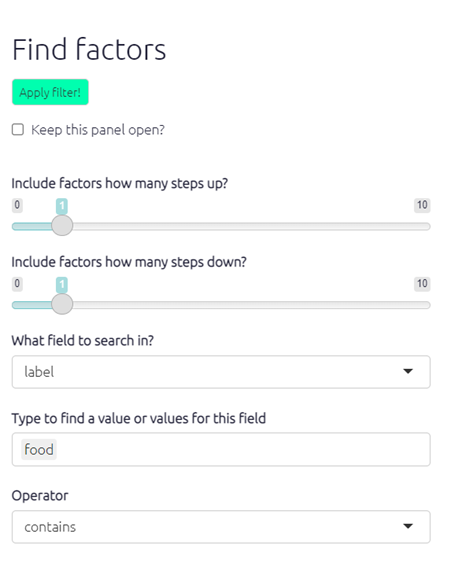Click the steps down slider track midpoint
The height and width of the screenshot is (567, 462).
point(221,305)
